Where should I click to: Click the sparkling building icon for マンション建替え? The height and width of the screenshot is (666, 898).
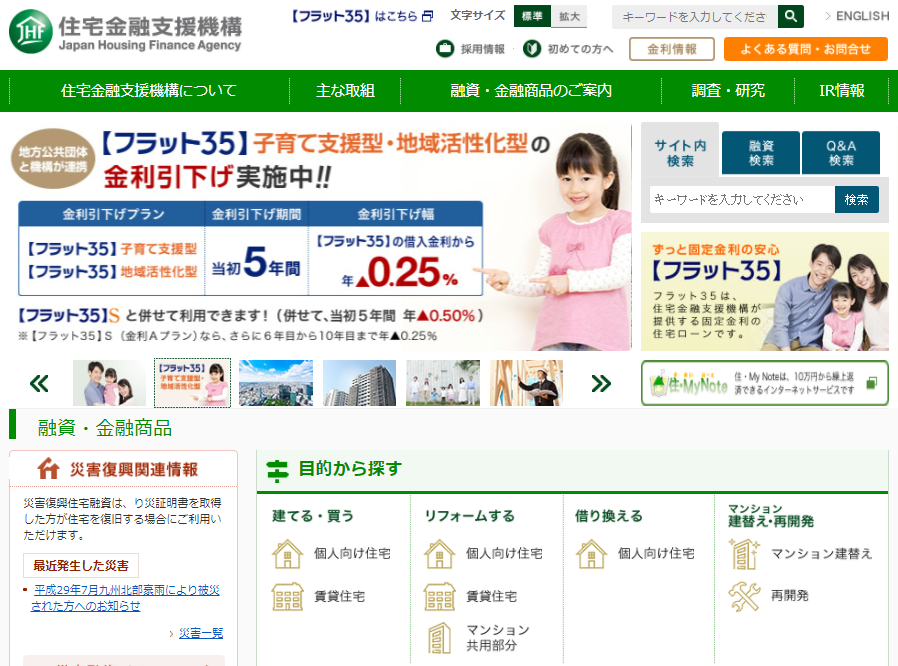744,554
